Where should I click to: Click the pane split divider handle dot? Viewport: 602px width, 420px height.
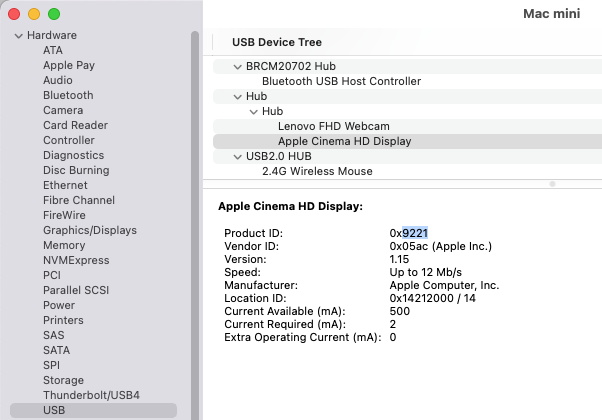coord(552,184)
